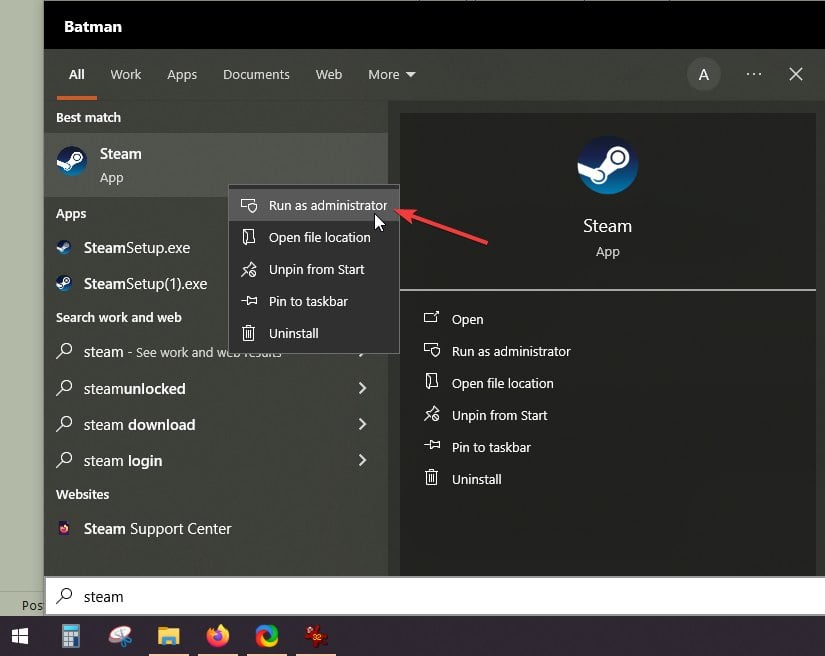Viewport: 825px width, 656px height.
Task: Focus the search box containing 'steam'
Action: [435, 596]
